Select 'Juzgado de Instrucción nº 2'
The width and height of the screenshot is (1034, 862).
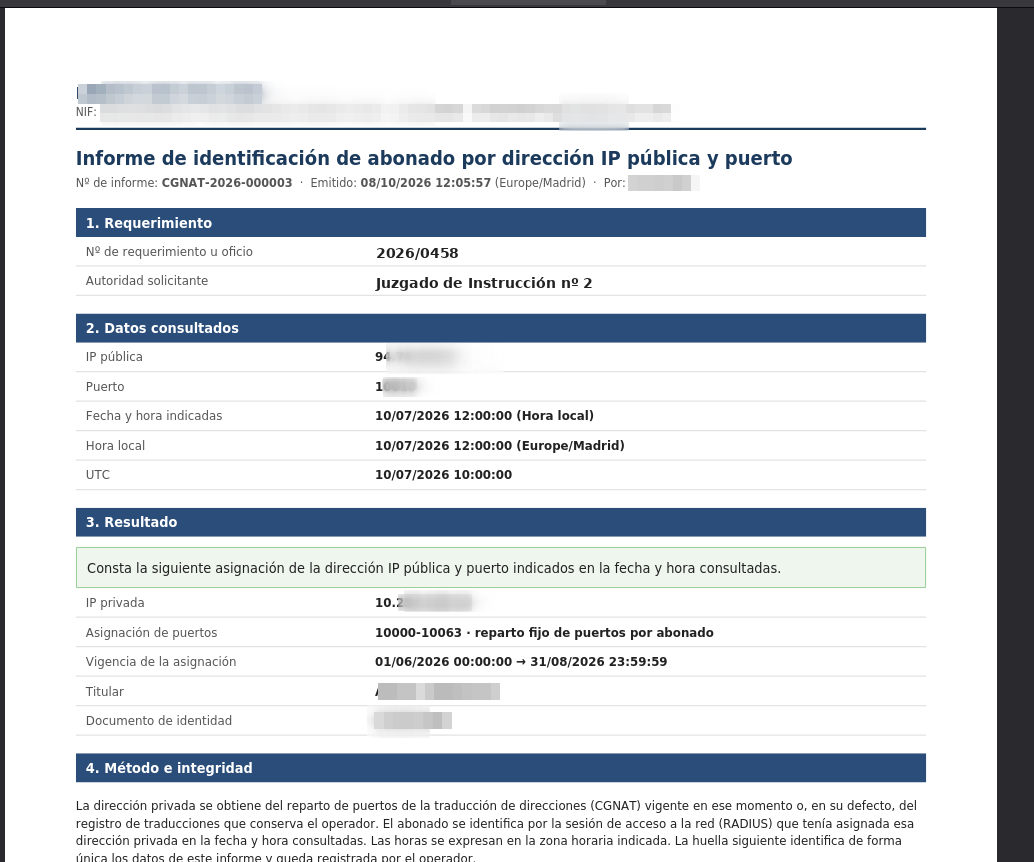[x=483, y=283]
